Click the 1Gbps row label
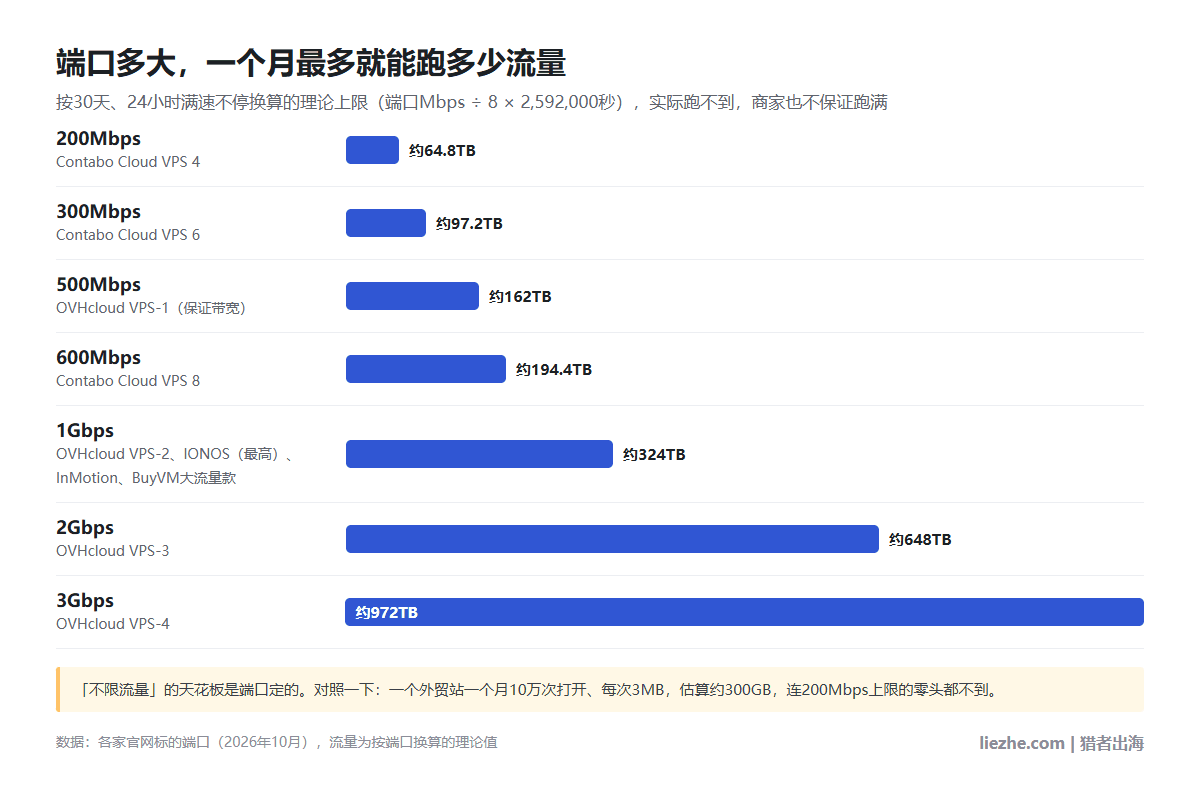The image size is (1200, 793). pyautogui.click(x=85, y=431)
